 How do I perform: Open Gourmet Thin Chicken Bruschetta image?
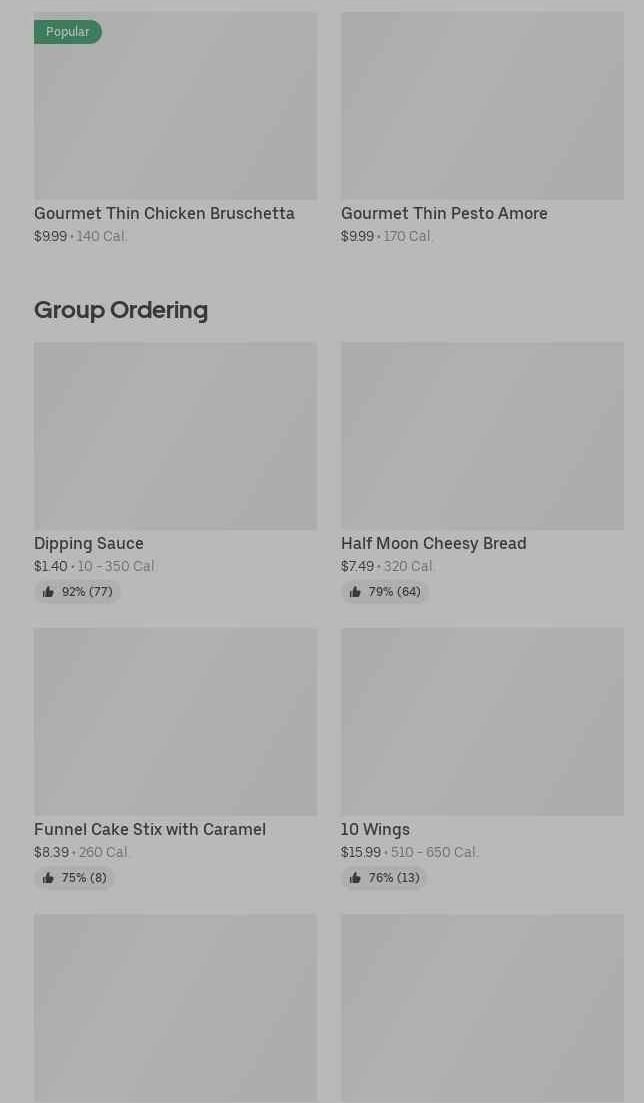coord(175,105)
